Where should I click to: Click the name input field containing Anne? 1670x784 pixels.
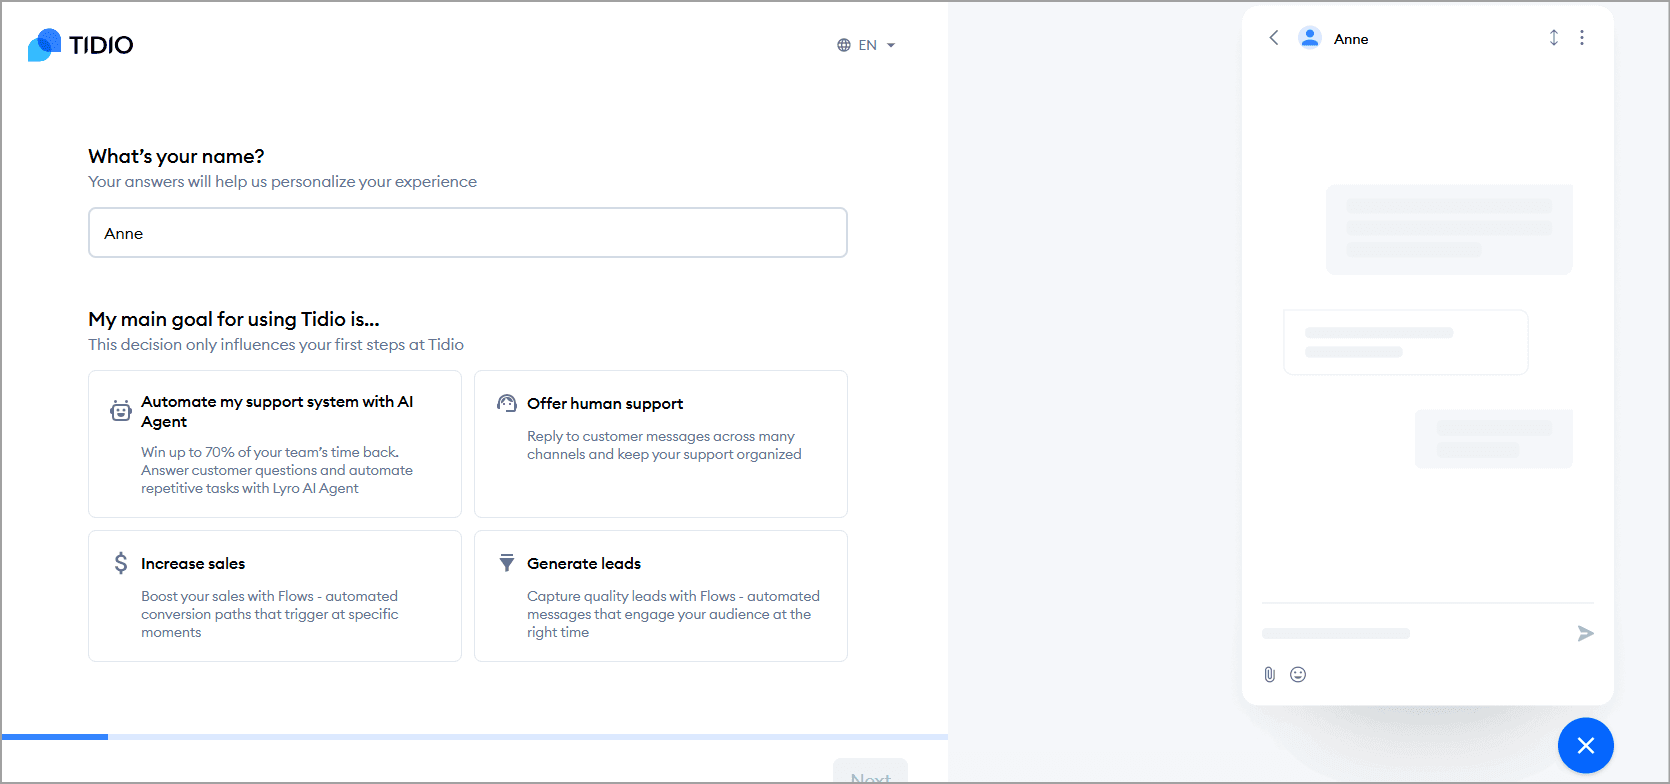coord(468,233)
